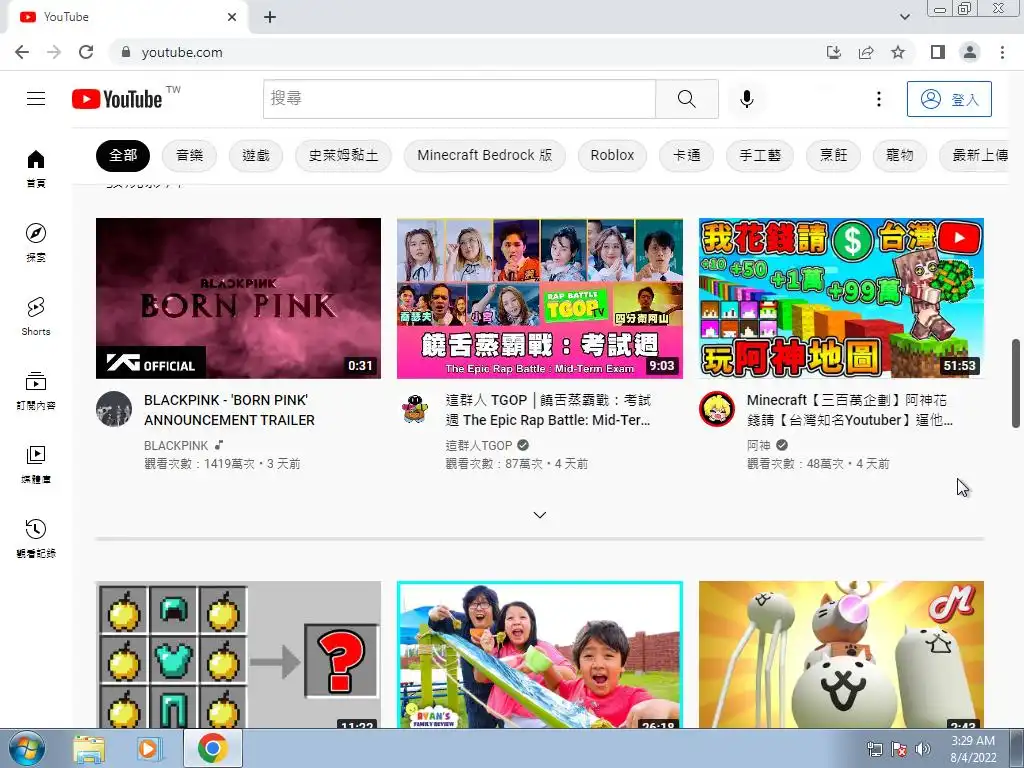Select the 遊戲 filter chip

(256, 155)
